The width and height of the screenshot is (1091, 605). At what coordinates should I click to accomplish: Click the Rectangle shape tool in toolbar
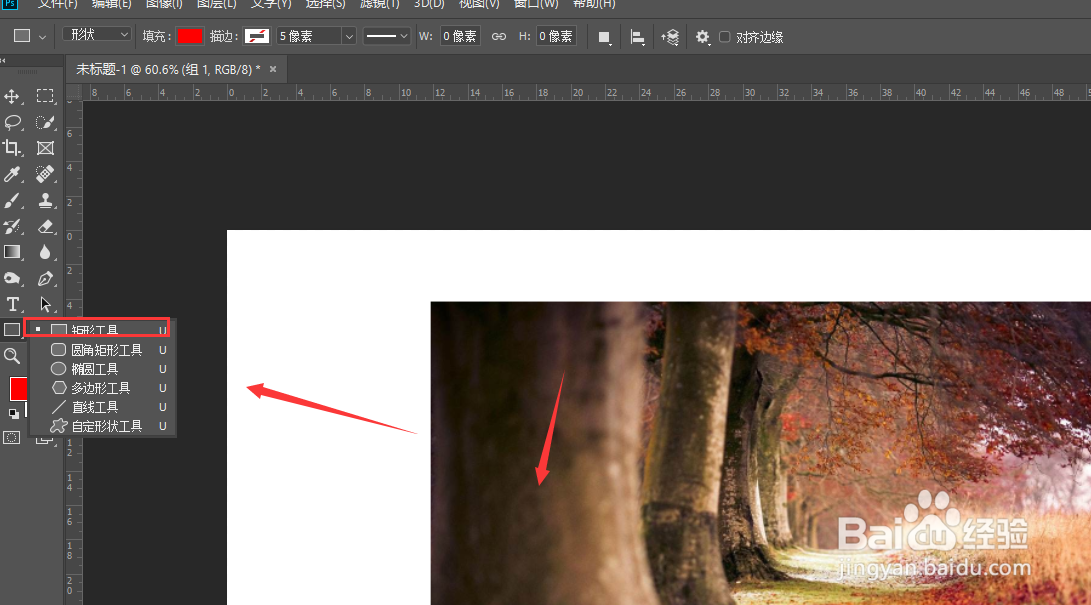tap(12, 330)
